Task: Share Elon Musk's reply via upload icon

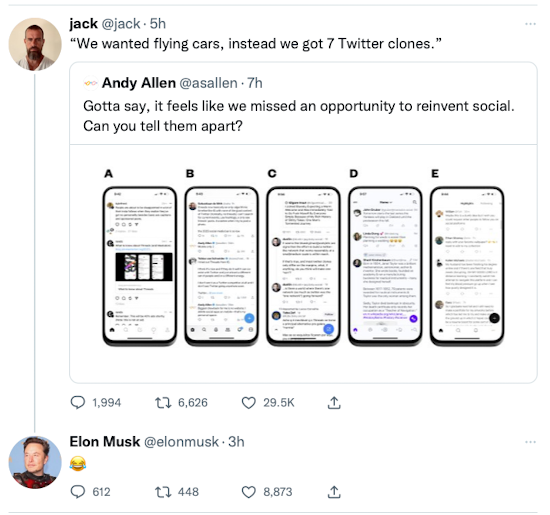Action: click(334, 492)
